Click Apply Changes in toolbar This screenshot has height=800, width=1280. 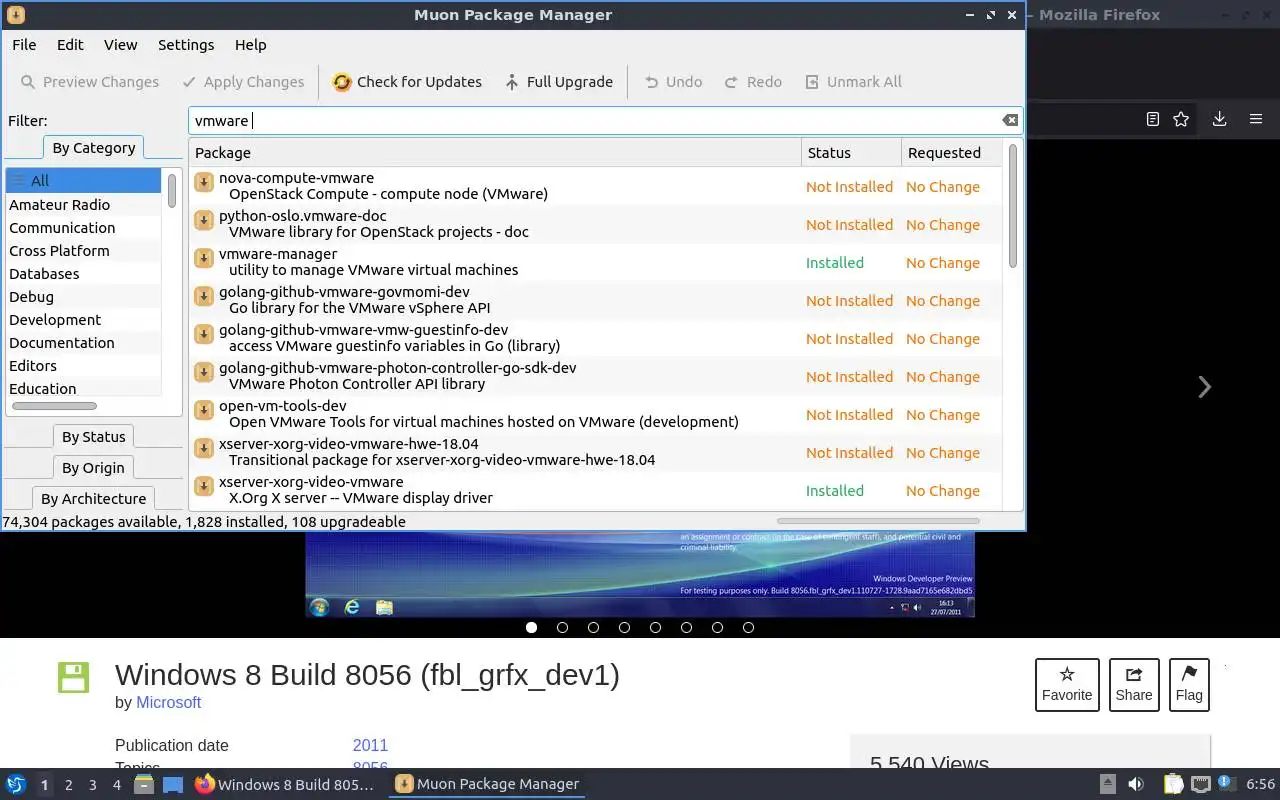(242, 82)
